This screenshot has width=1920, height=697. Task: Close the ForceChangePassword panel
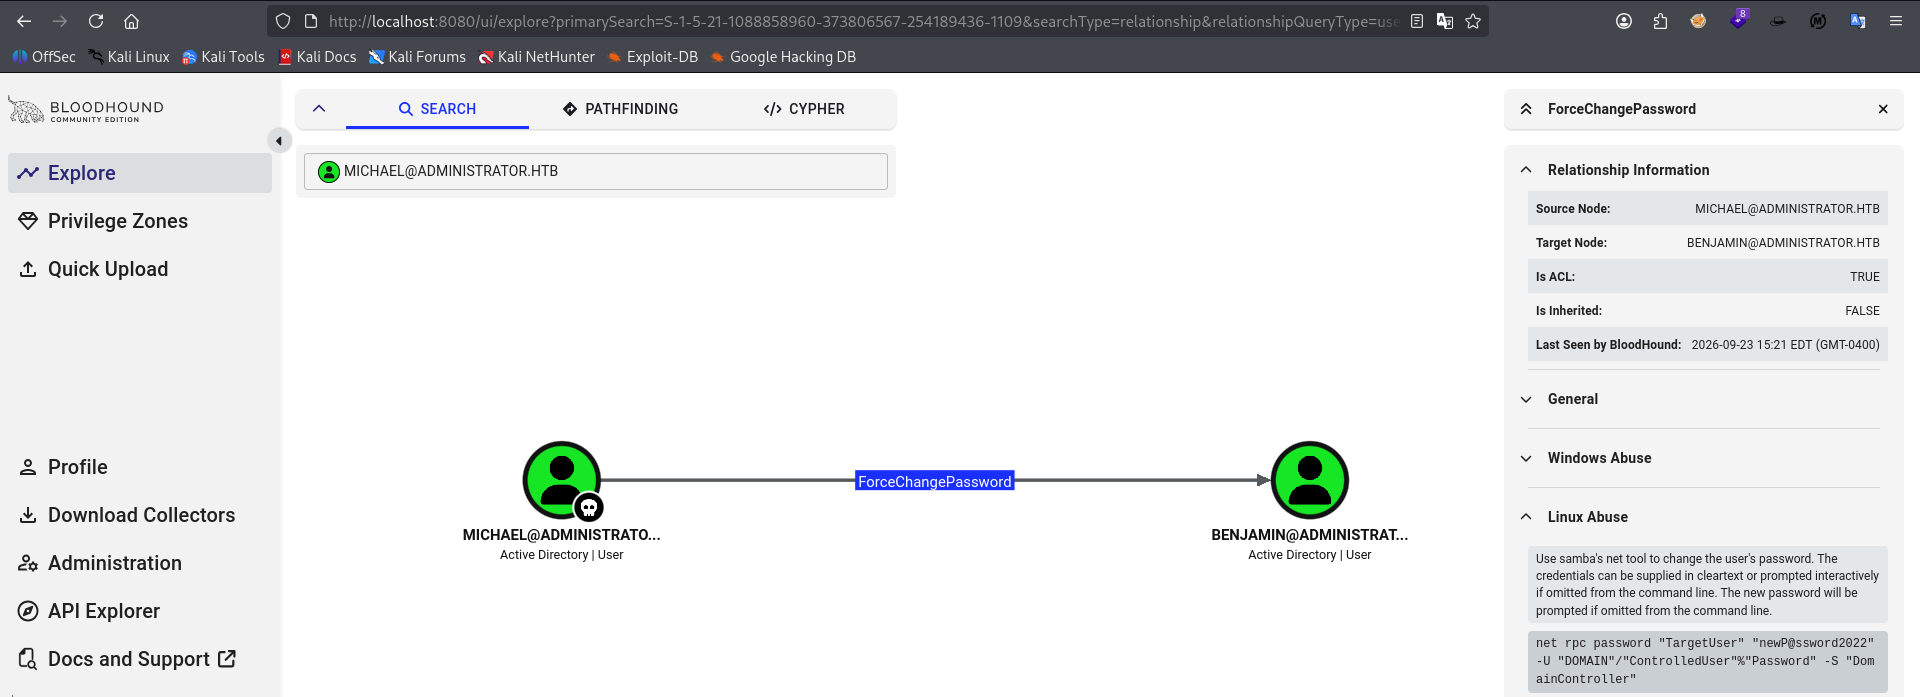[1883, 109]
